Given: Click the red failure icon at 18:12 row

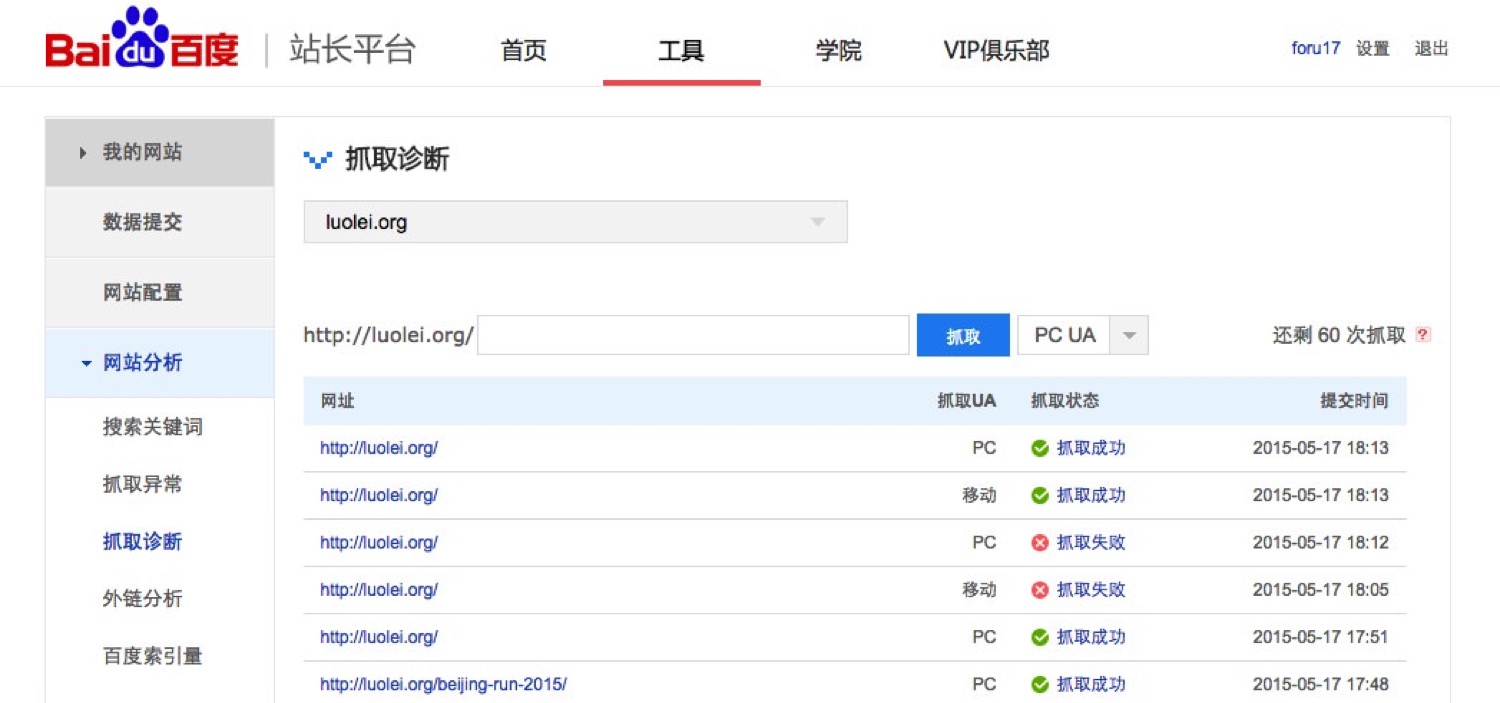Looking at the screenshot, I should click(1040, 543).
